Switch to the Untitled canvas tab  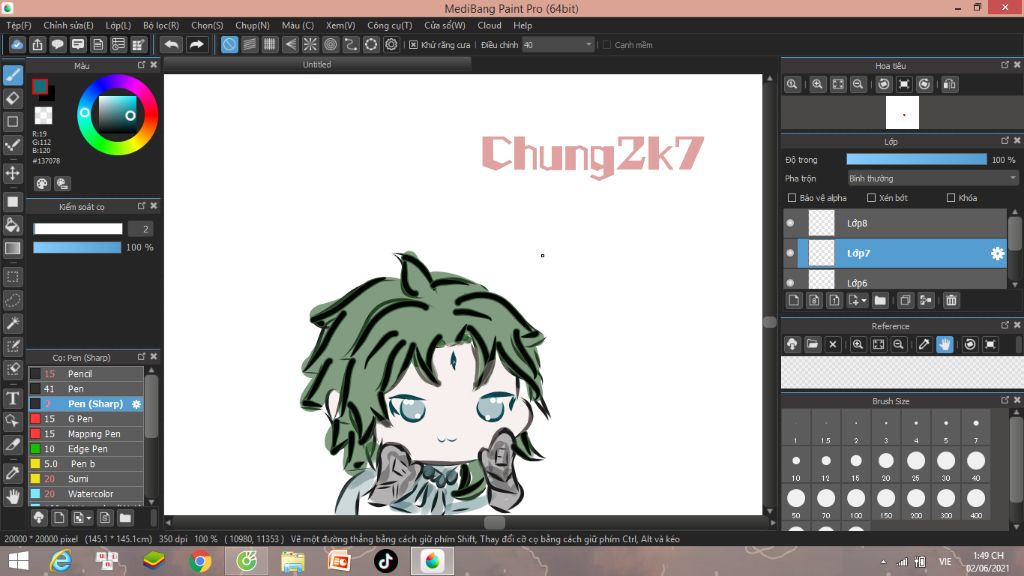(x=317, y=65)
